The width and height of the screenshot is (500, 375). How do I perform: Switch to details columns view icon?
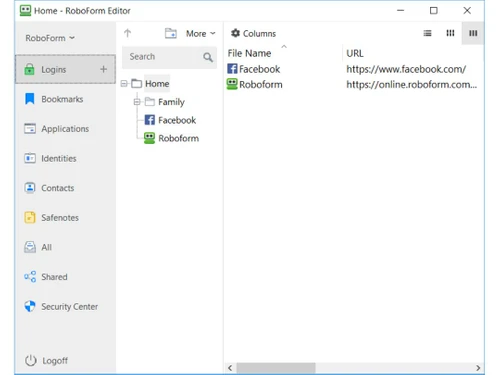tap(473, 33)
